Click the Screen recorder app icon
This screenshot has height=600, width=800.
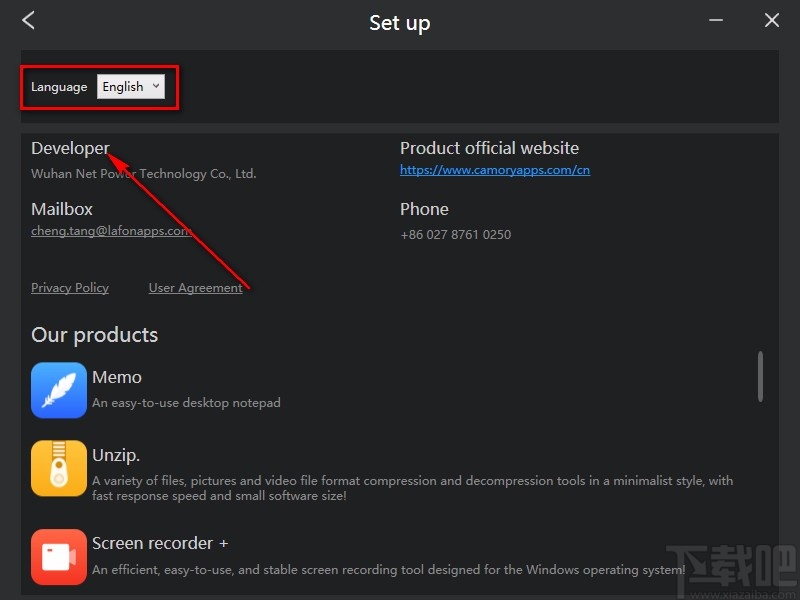click(x=59, y=557)
